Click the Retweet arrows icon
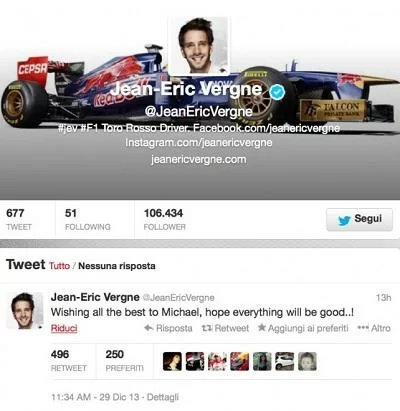The image size is (400, 411). click(207, 328)
